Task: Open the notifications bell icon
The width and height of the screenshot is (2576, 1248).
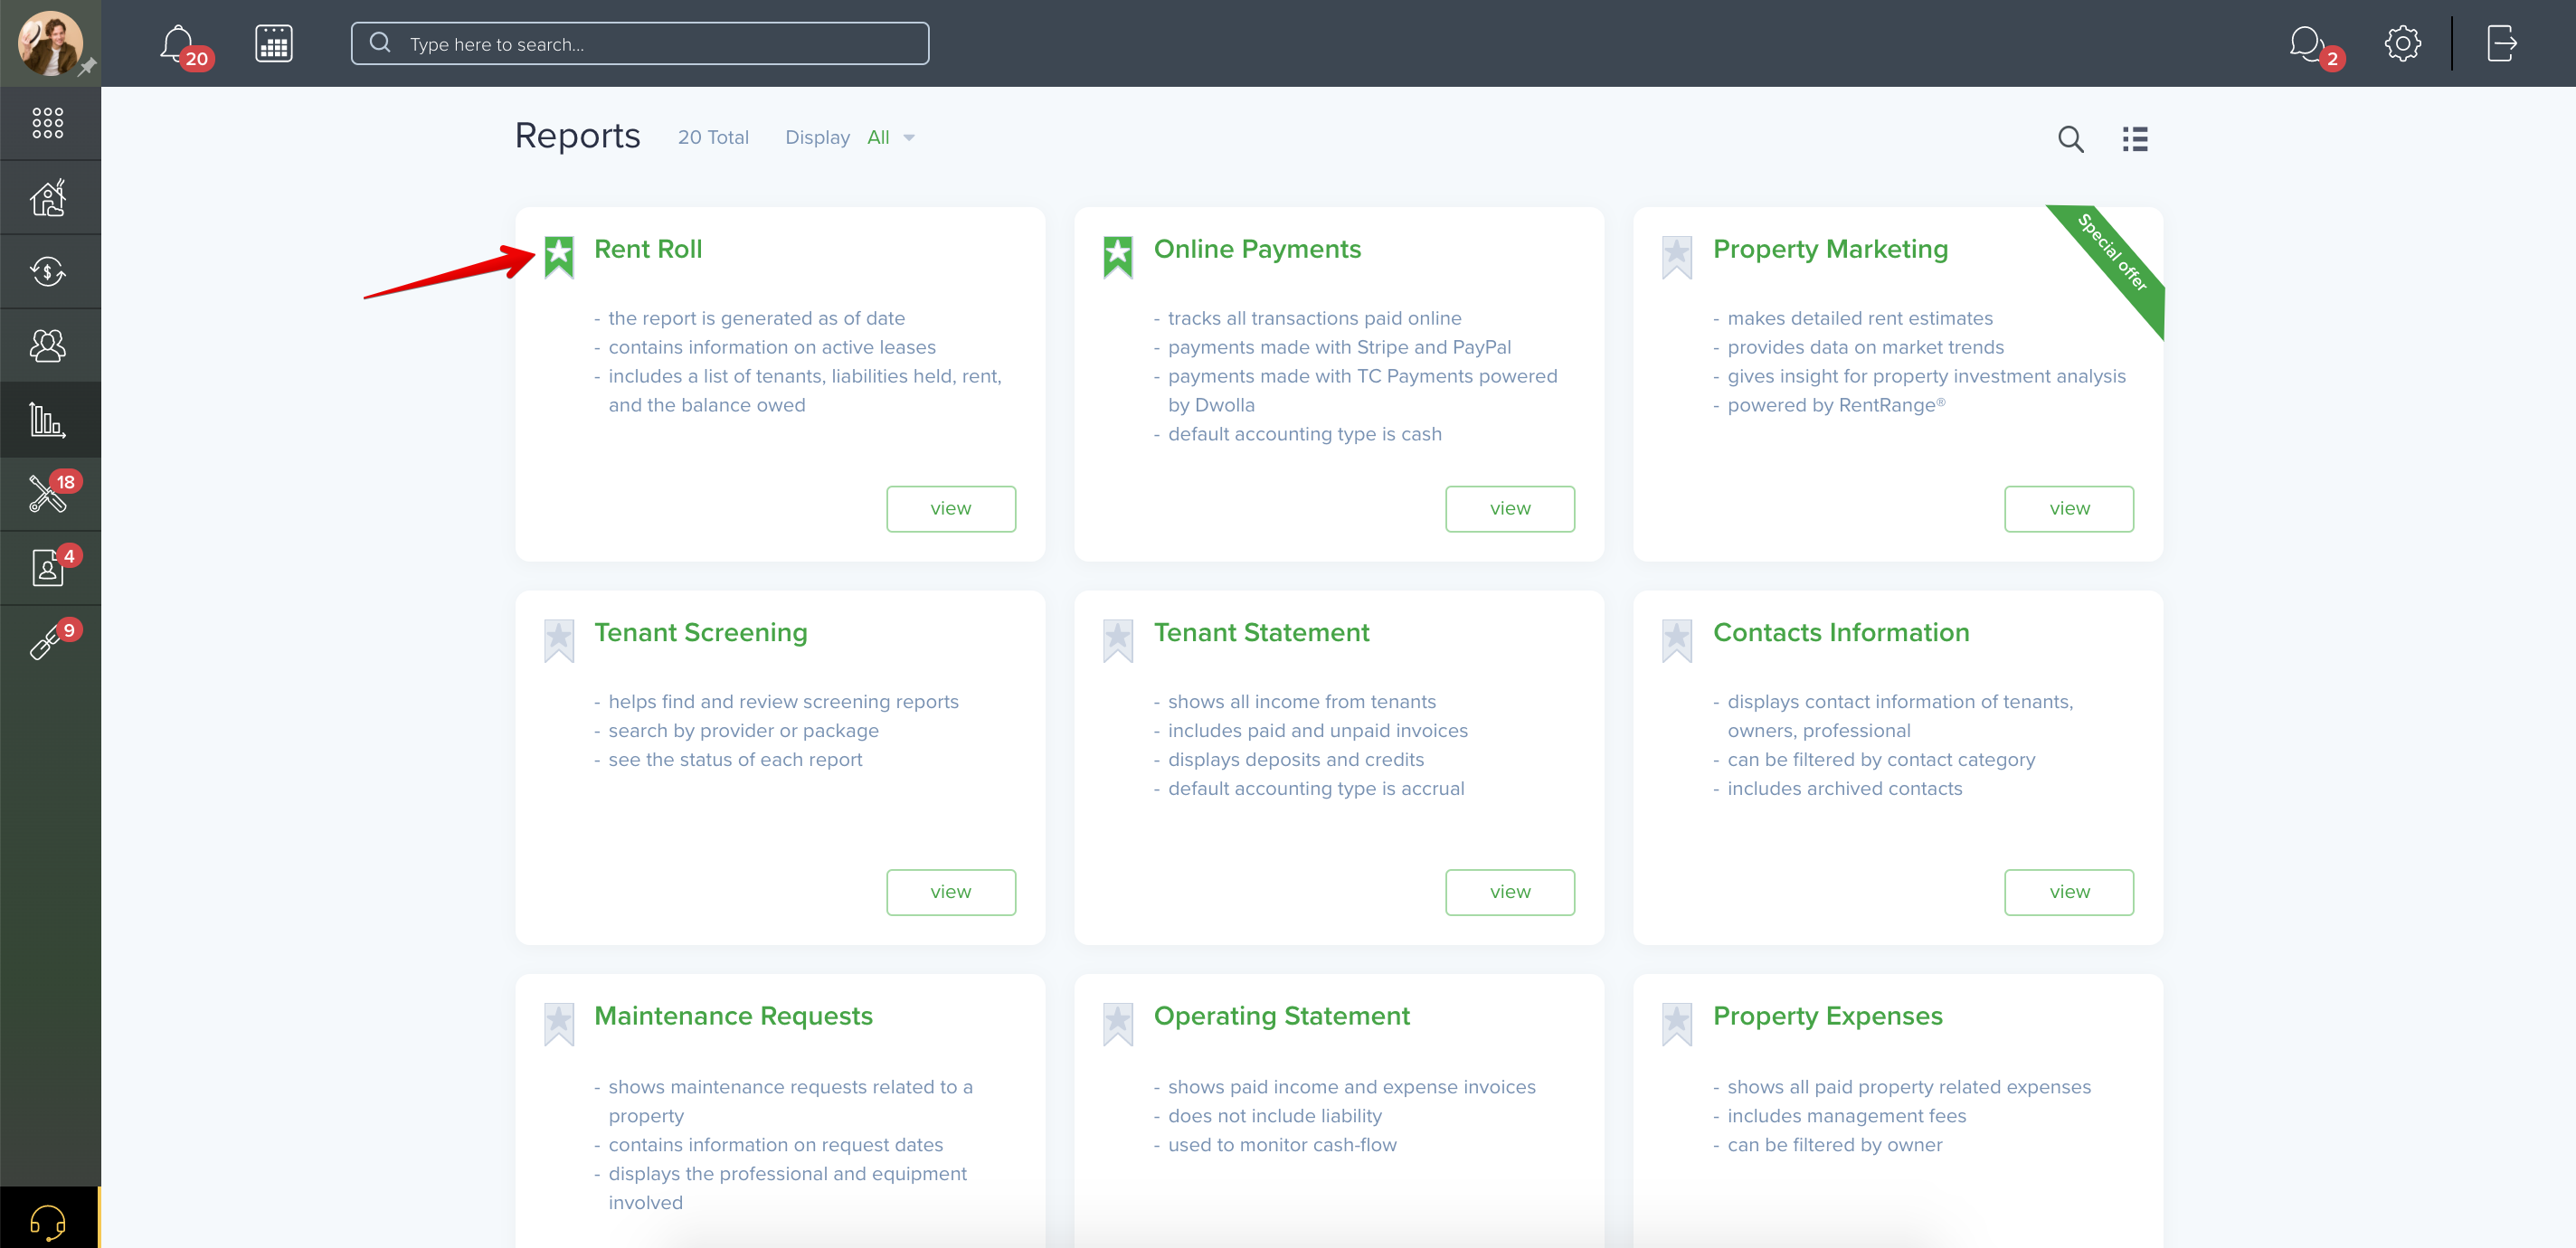Action: 178,43
